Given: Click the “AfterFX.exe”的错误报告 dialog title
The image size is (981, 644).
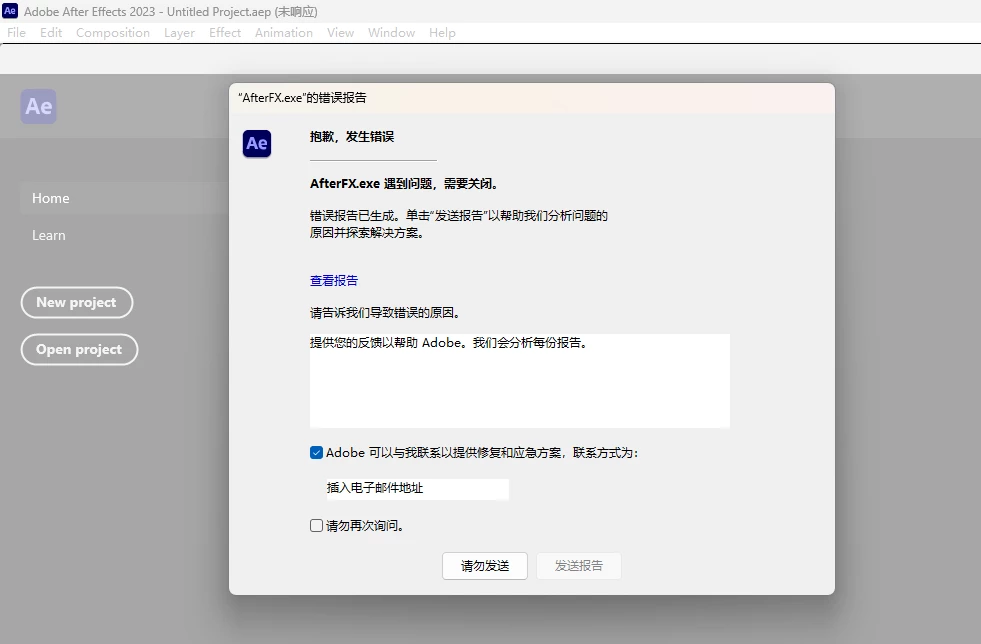Looking at the screenshot, I should coord(302,98).
